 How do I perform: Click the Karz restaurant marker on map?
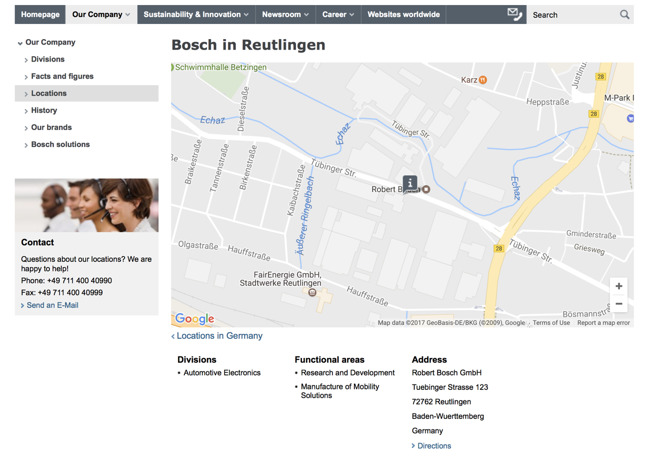[483, 80]
